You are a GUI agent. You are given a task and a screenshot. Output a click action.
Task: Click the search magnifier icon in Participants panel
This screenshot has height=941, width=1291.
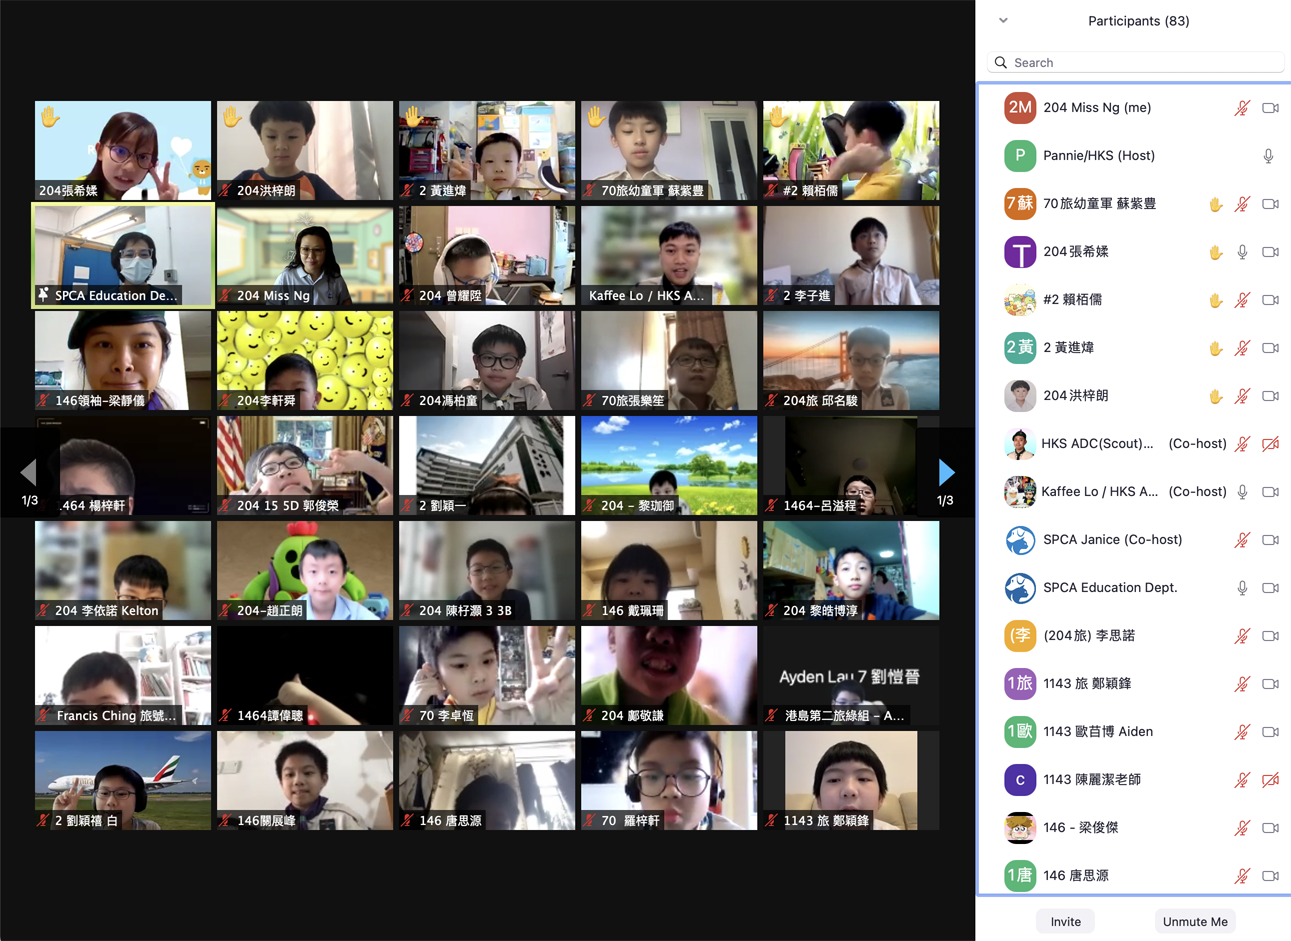coord(1001,63)
